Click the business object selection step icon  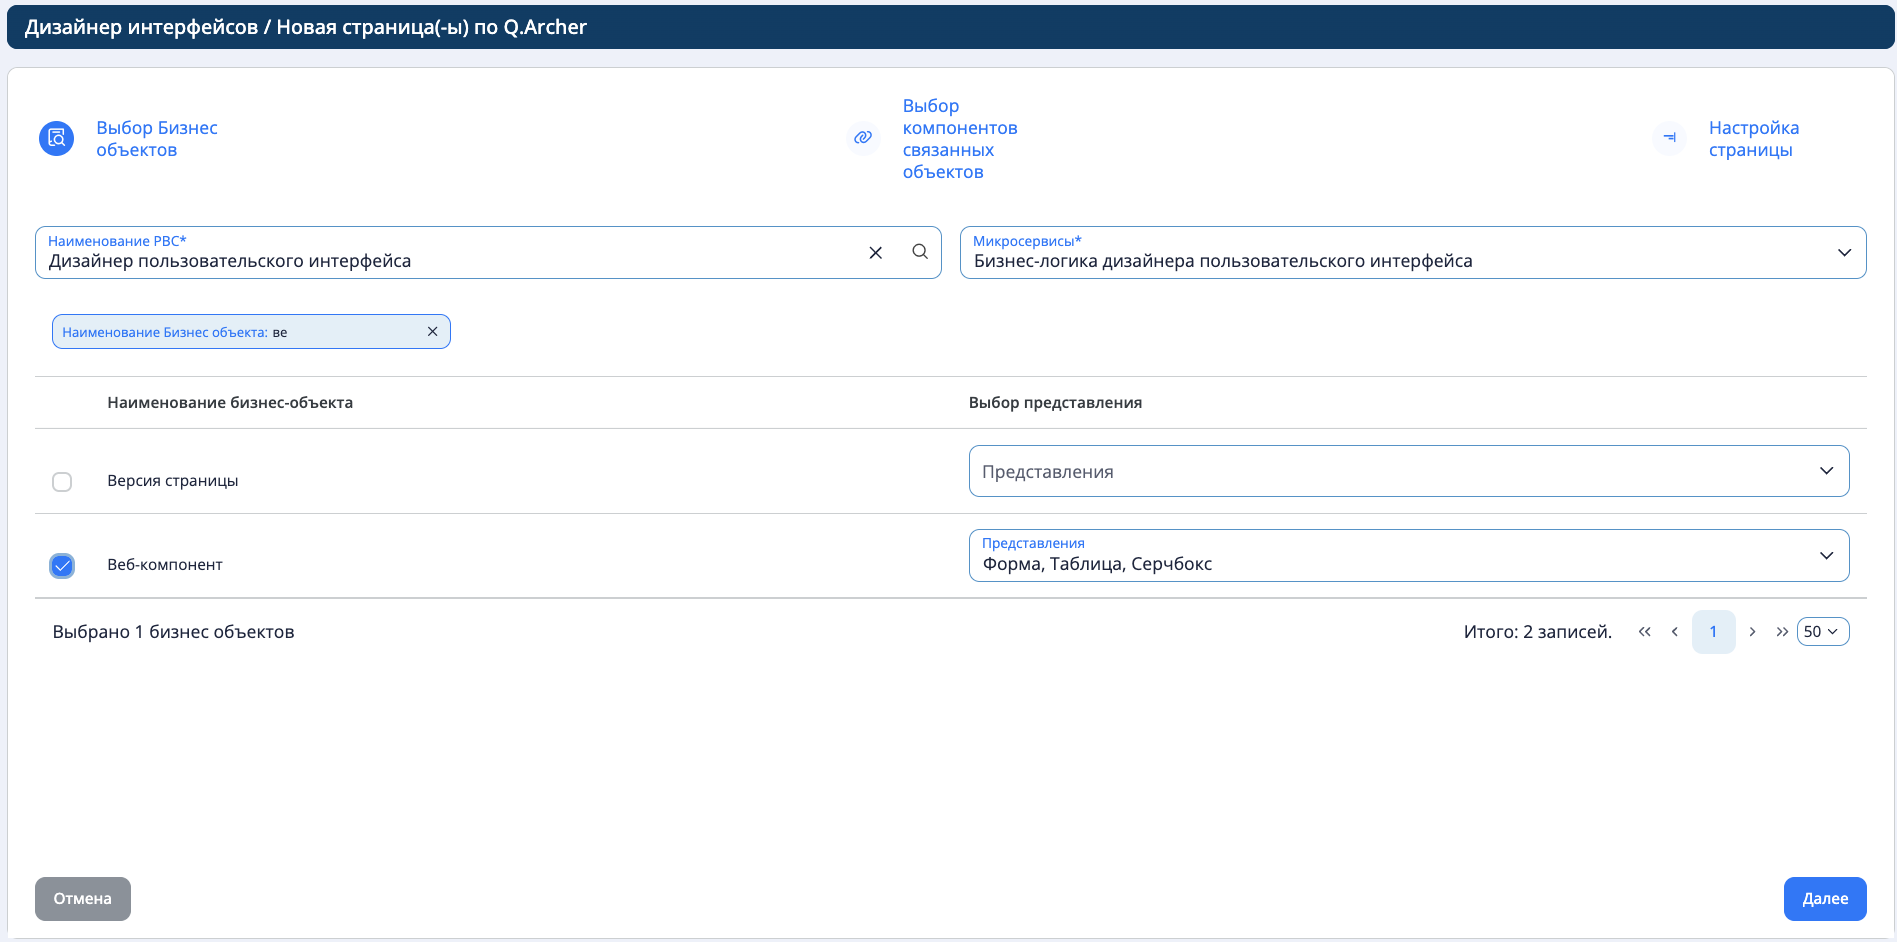[56, 139]
